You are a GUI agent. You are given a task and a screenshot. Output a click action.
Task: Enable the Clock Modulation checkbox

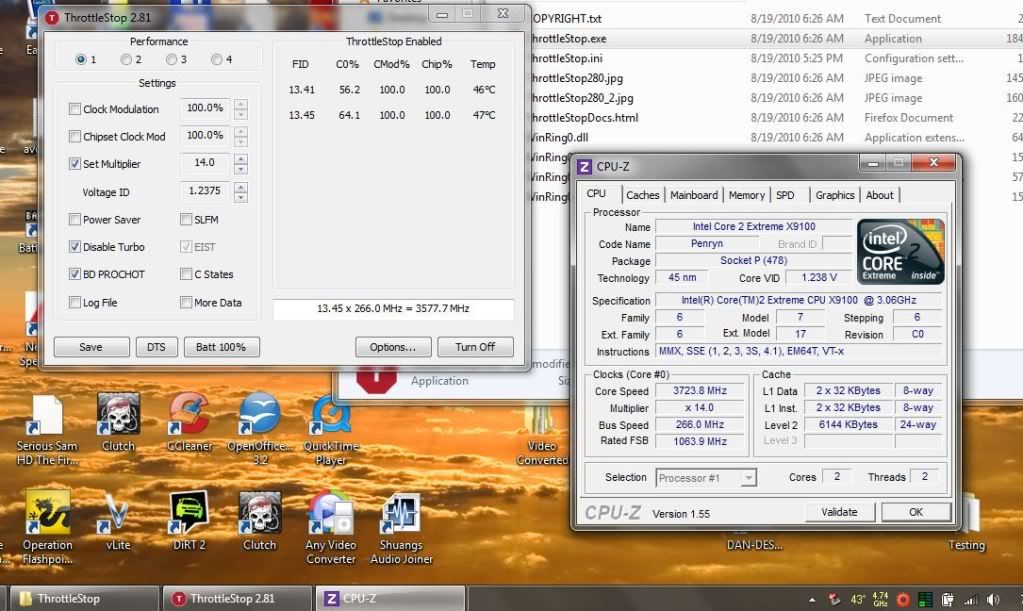point(74,109)
